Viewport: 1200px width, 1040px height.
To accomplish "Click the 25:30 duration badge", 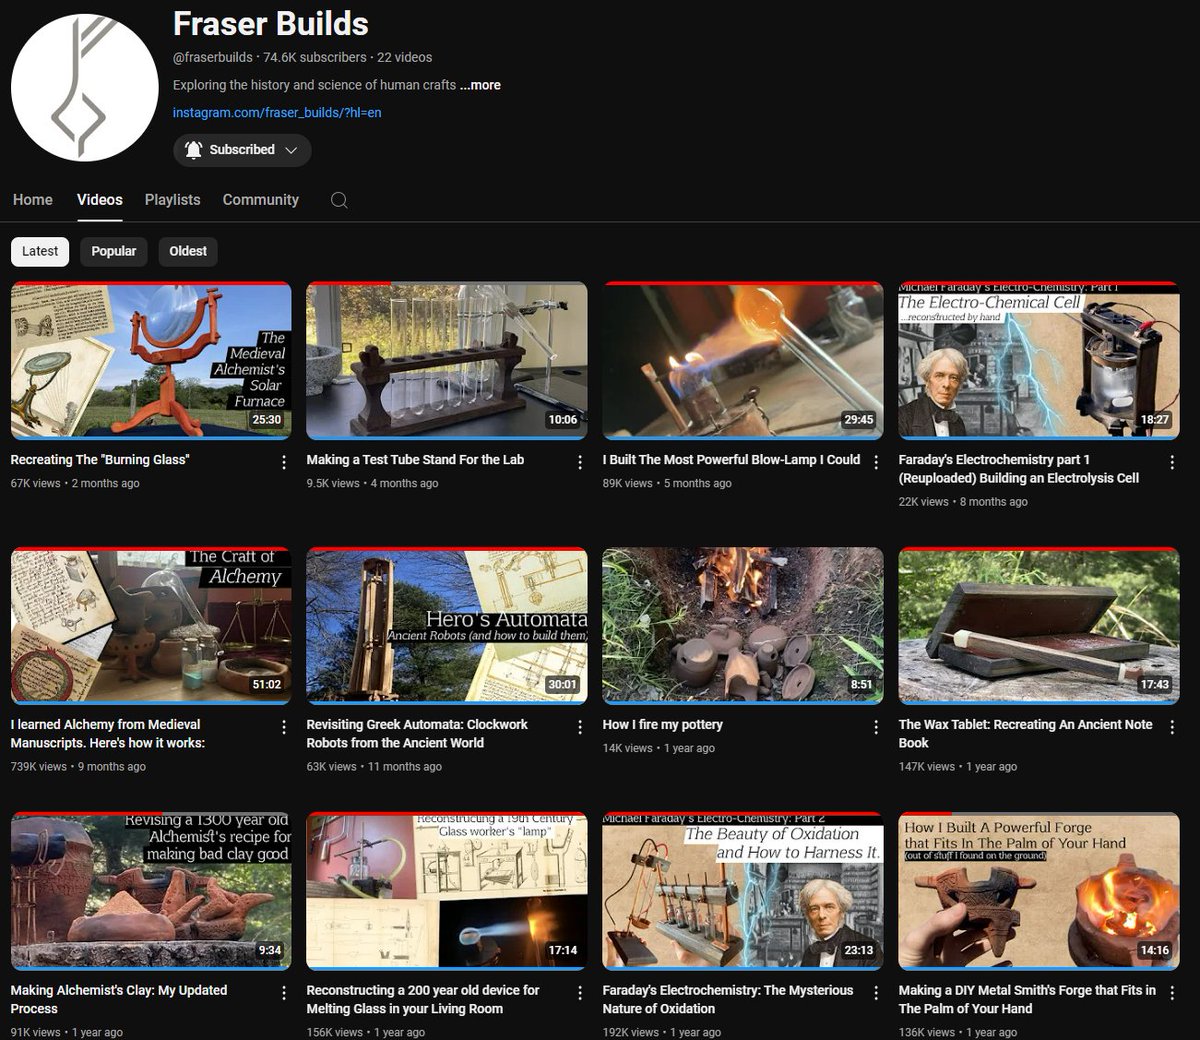I will pyautogui.click(x=267, y=420).
